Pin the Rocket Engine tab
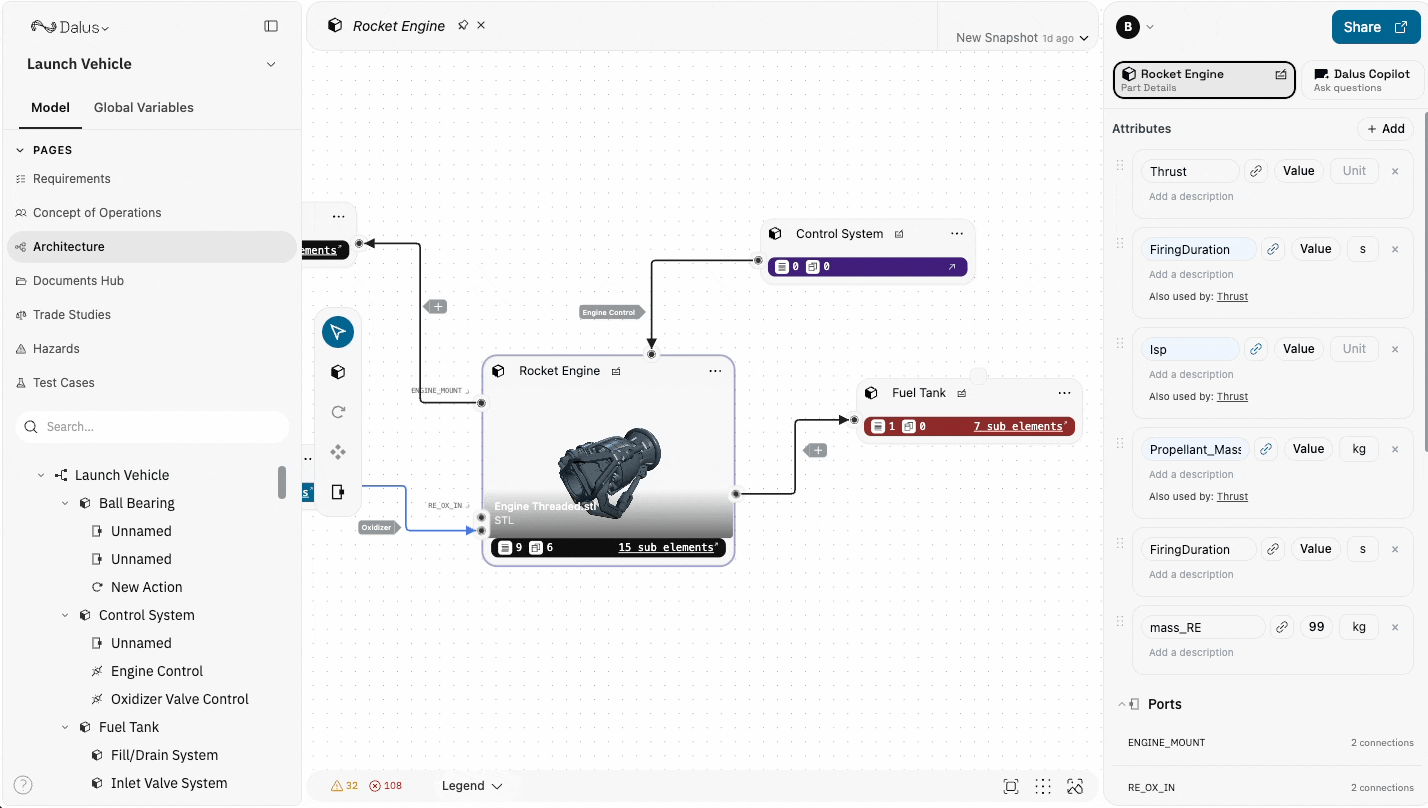 coord(463,25)
